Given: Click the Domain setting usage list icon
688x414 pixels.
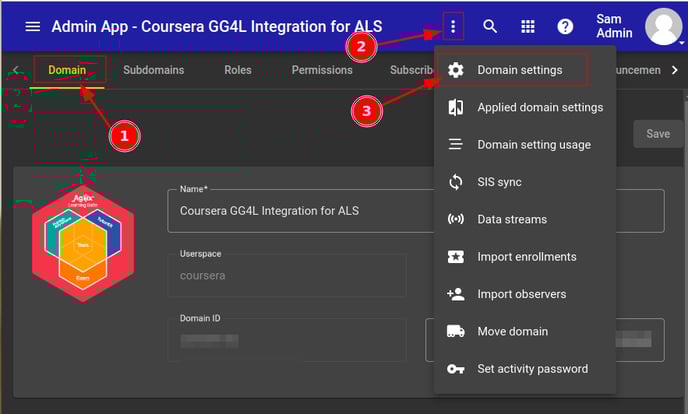Looking at the screenshot, I should click(455, 144).
